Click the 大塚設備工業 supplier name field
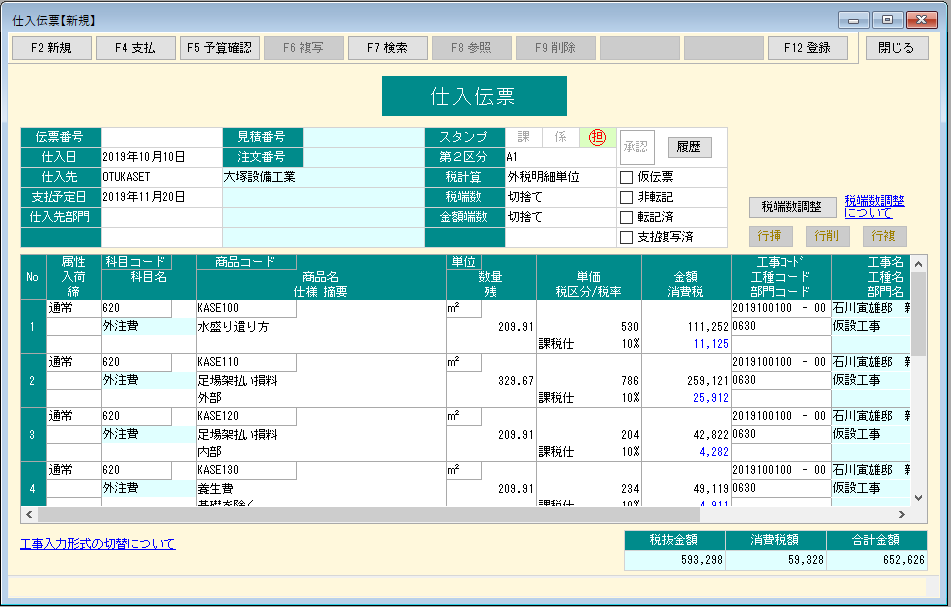951x607 pixels. click(x=323, y=177)
